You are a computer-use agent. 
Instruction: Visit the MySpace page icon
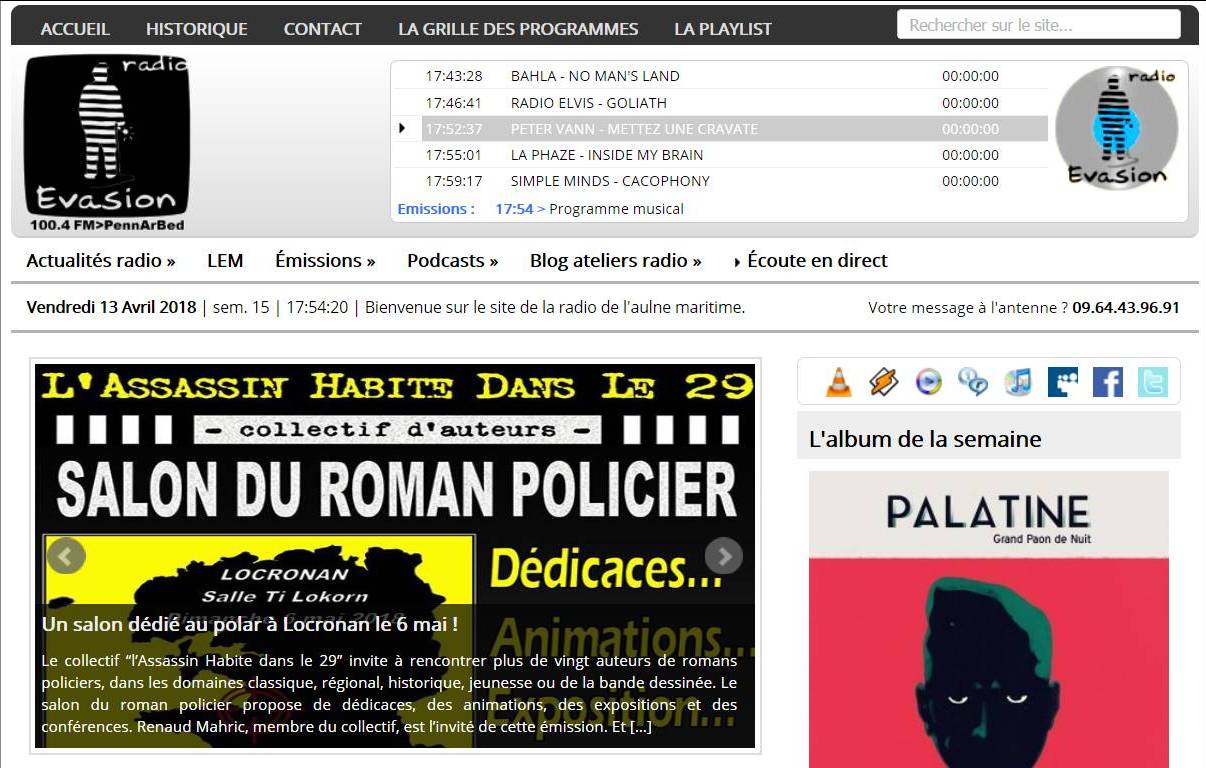(1063, 382)
